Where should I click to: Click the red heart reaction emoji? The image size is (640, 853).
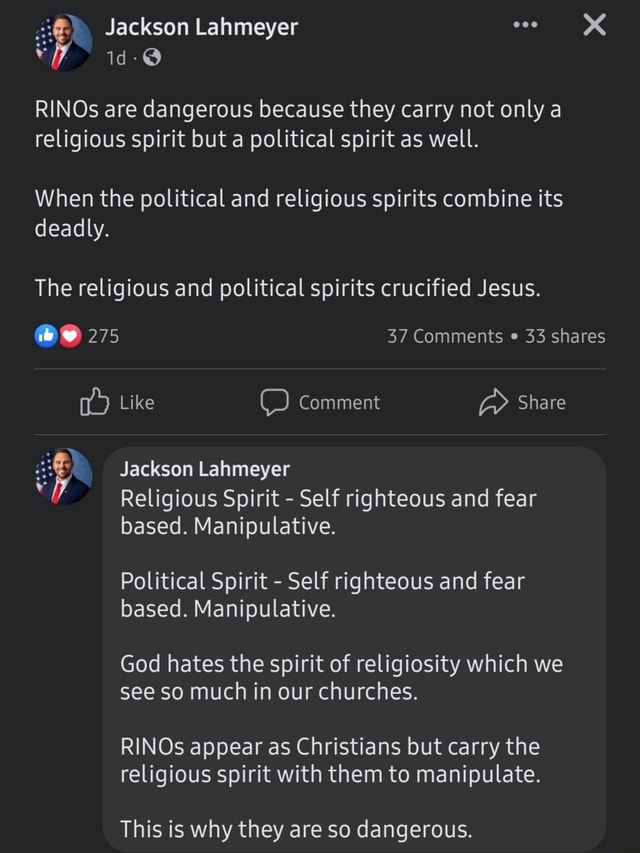68,336
